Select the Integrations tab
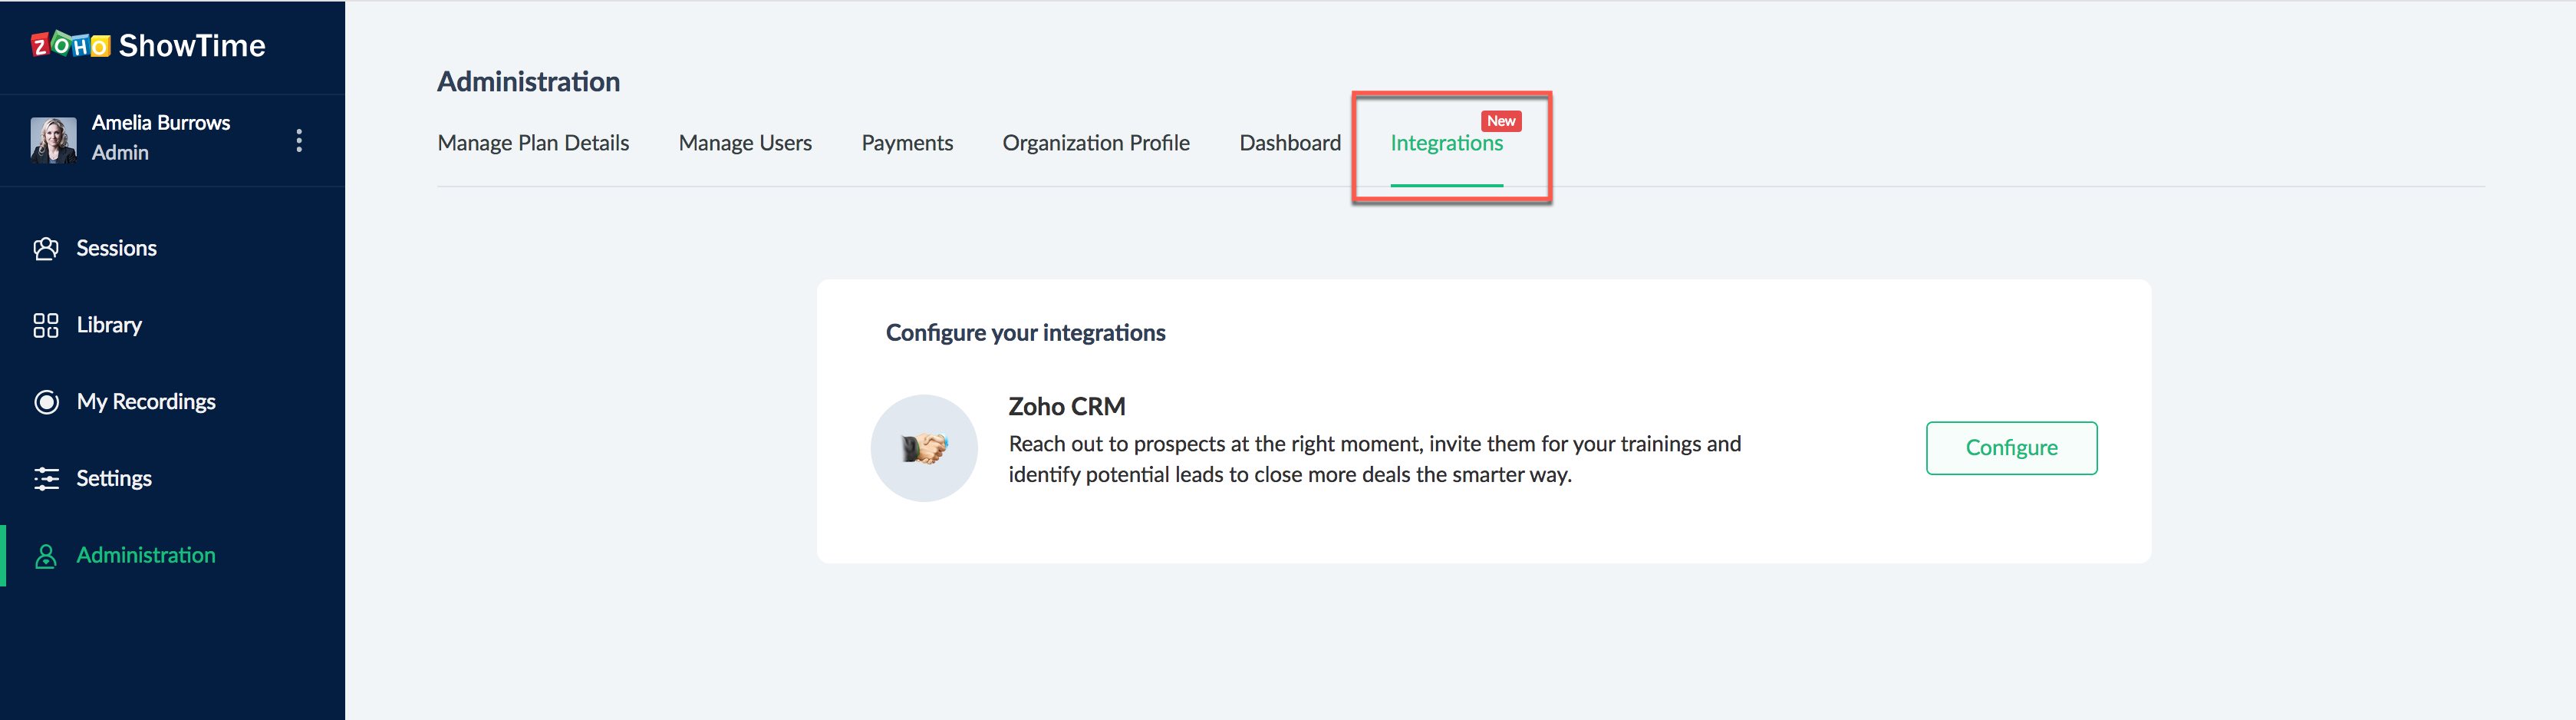Image resolution: width=2576 pixels, height=720 pixels. point(1446,144)
